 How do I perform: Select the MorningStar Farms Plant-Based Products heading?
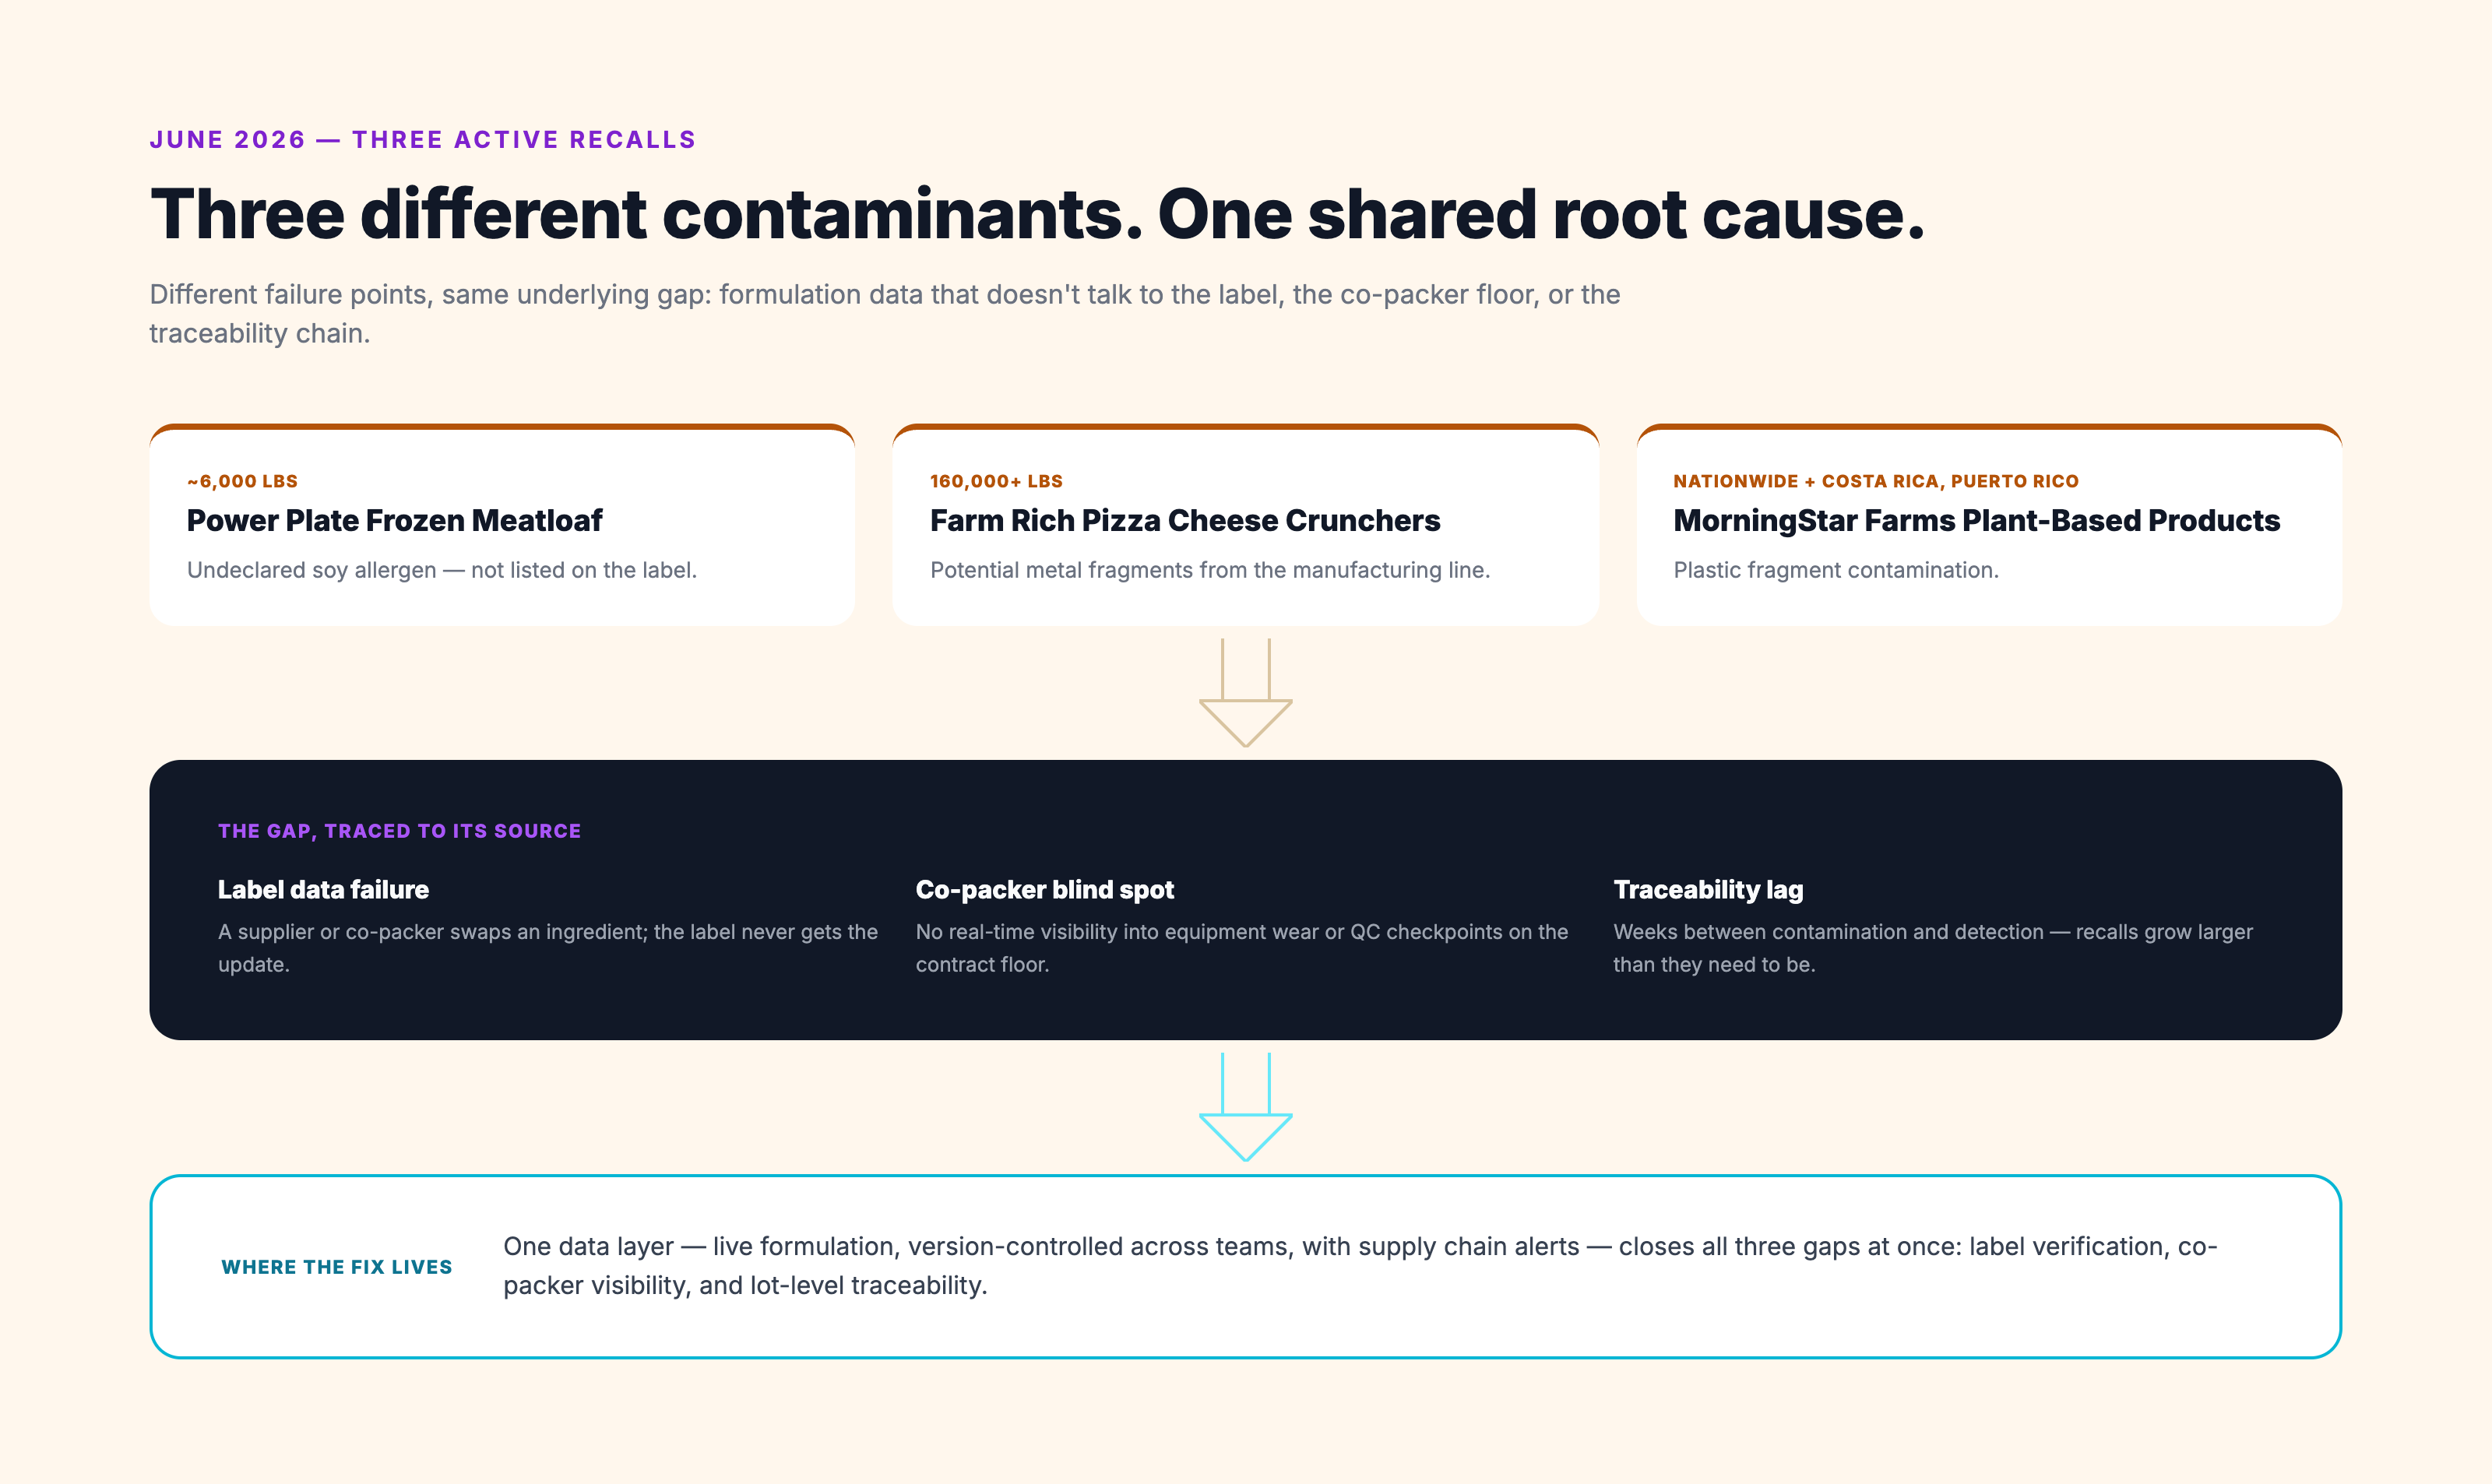(x=1976, y=521)
